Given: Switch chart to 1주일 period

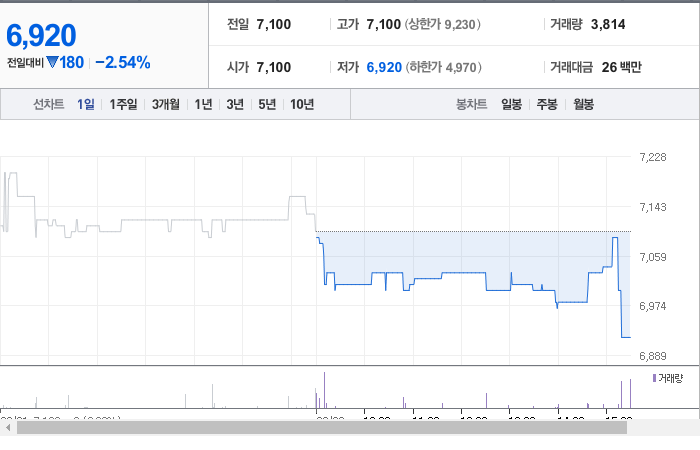Looking at the screenshot, I should (x=123, y=104).
